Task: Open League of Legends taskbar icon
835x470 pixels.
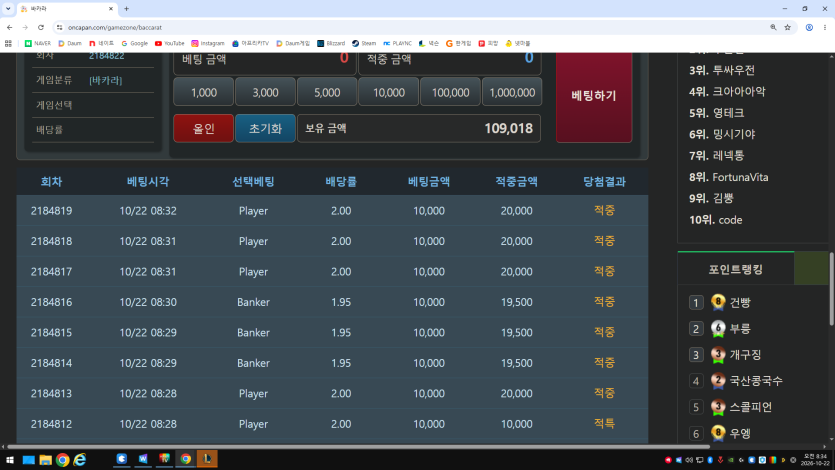Action: (x=207, y=459)
